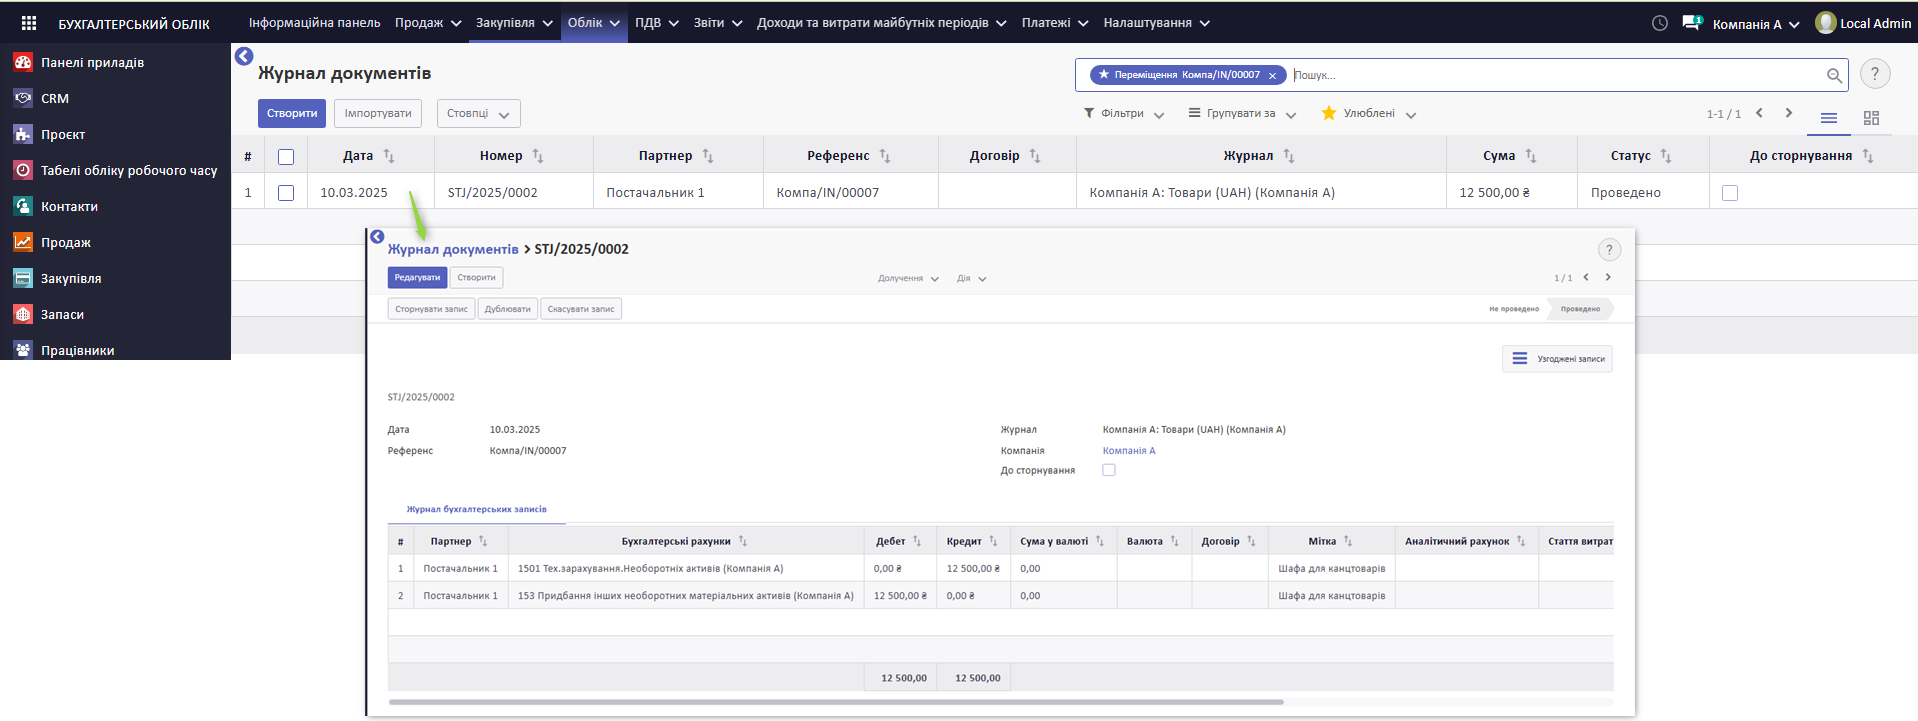The width and height of the screenshot is (1918, 721).
Task: Click the Скасувати запис button
Action: click(x=581, y=309)
